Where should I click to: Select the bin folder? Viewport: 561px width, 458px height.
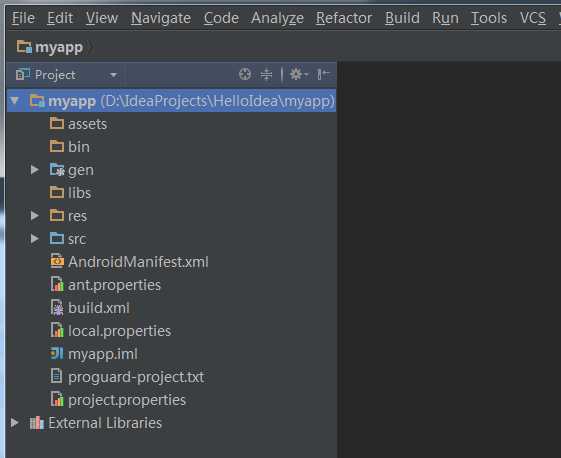pyautogui.click(x=79, y=147)
